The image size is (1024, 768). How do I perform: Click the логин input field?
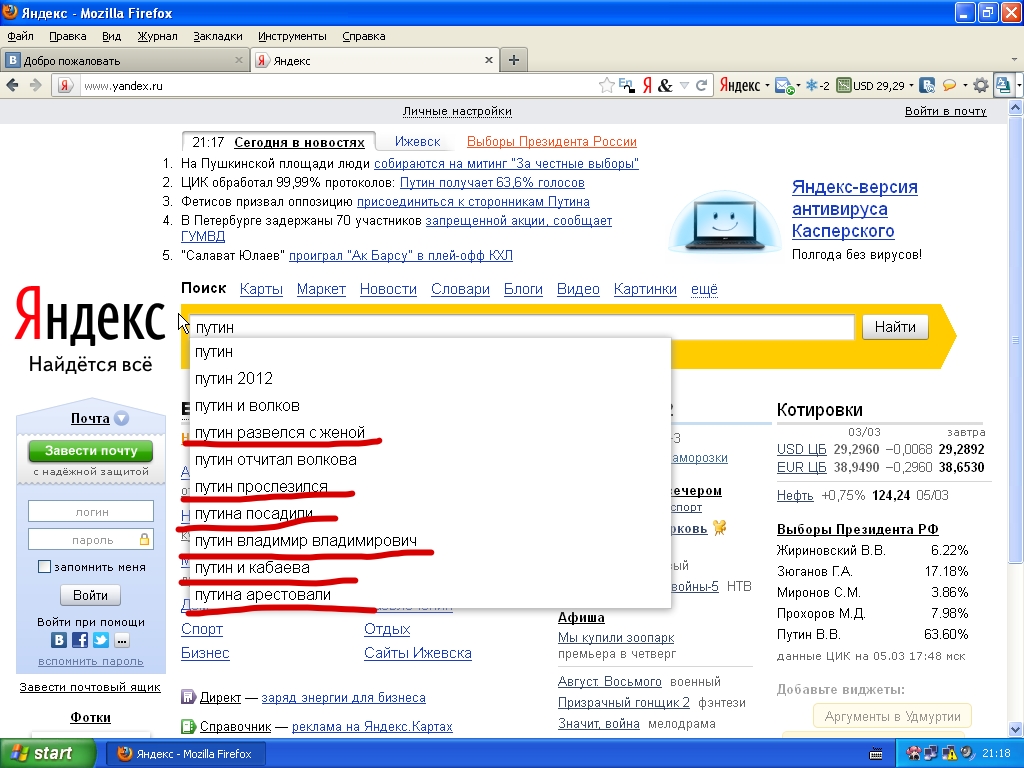[91, 512]
